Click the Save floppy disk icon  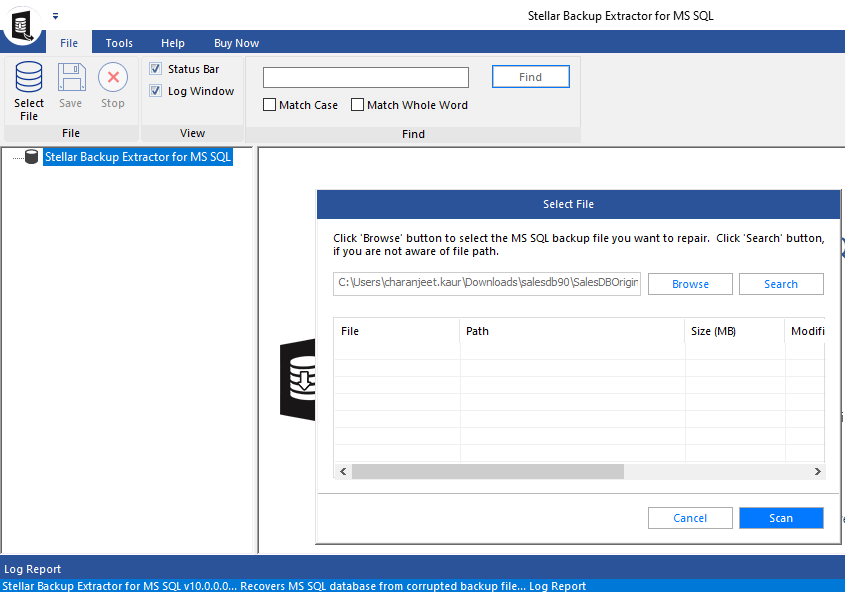pyautogui.click(x=71, y=77)
